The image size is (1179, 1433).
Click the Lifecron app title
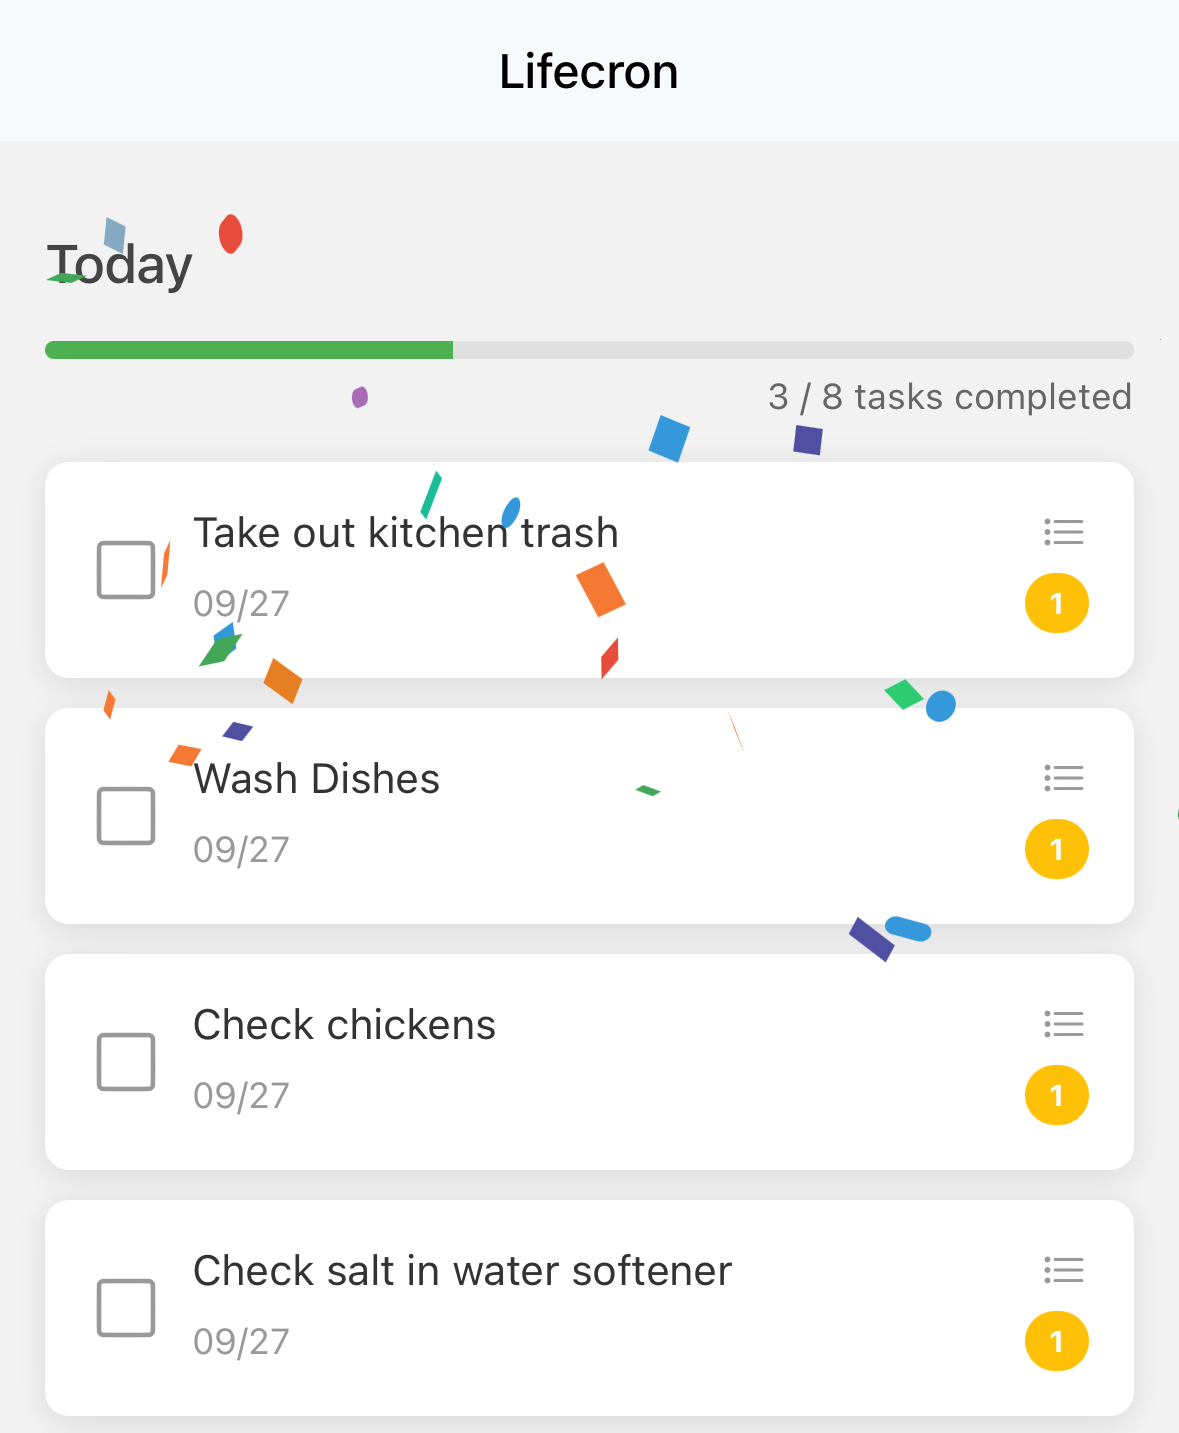(589, 72)
